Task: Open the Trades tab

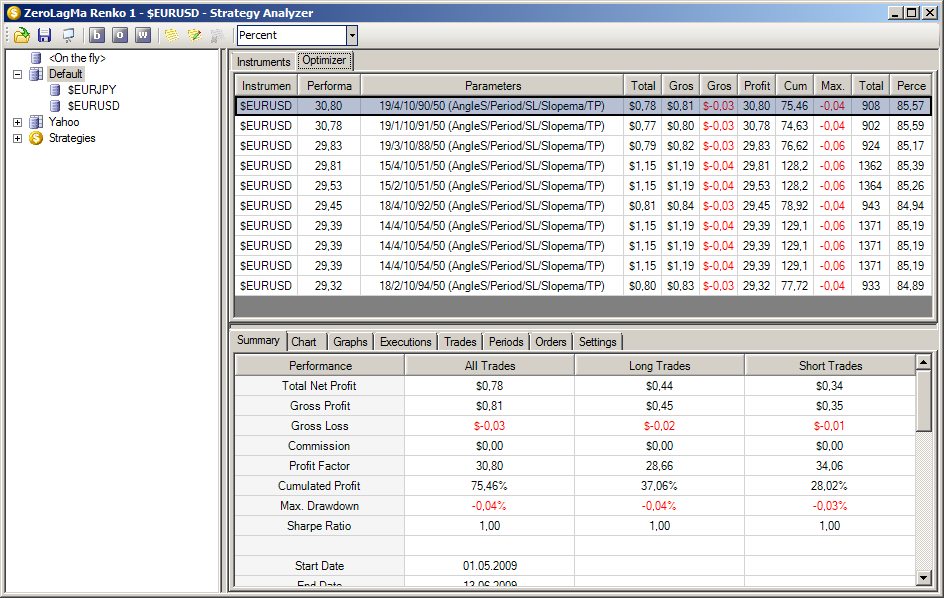Action: click(x=461, y=342)
